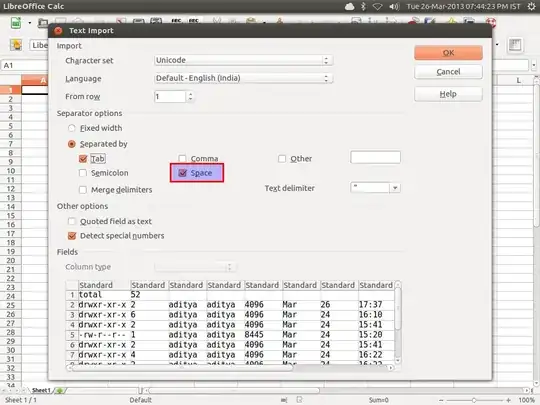Open New document dropdown arrow in Calc toolbar
The image size is (540, 405).
pos(30,23)
